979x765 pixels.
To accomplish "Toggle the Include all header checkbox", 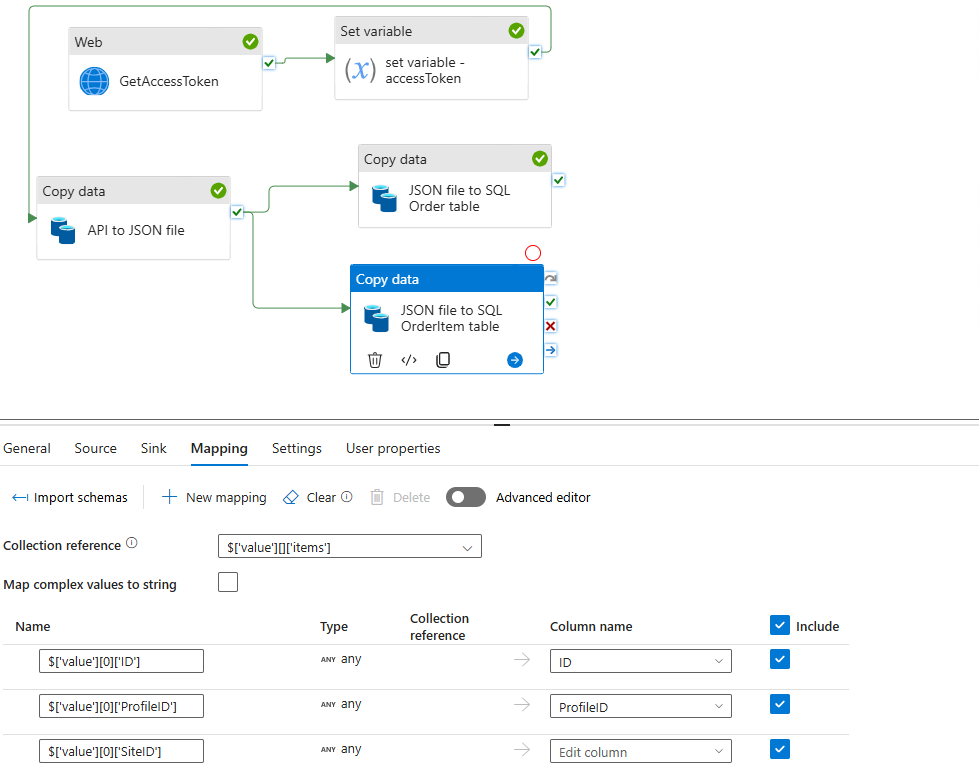I will (x=780, y=625).
